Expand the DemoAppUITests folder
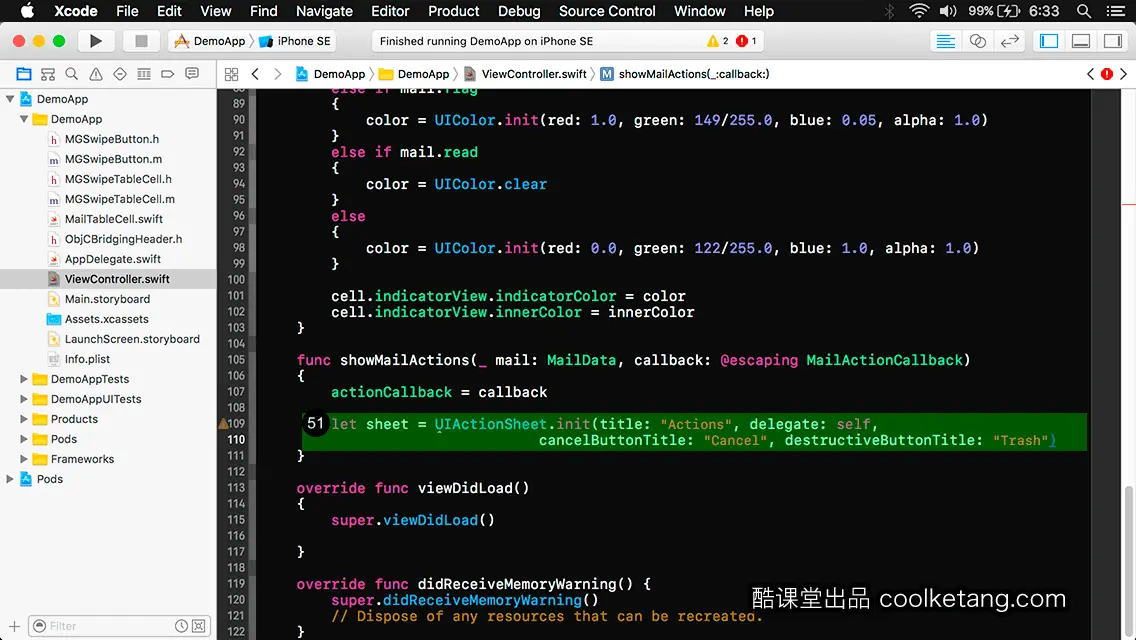The width and height of the screenshot is (1136, 640). pos(24,399)
